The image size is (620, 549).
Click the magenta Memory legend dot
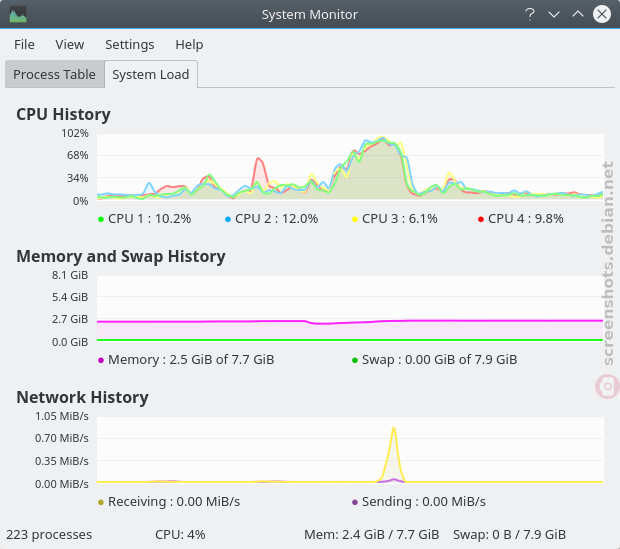click(x=101, y=360)
